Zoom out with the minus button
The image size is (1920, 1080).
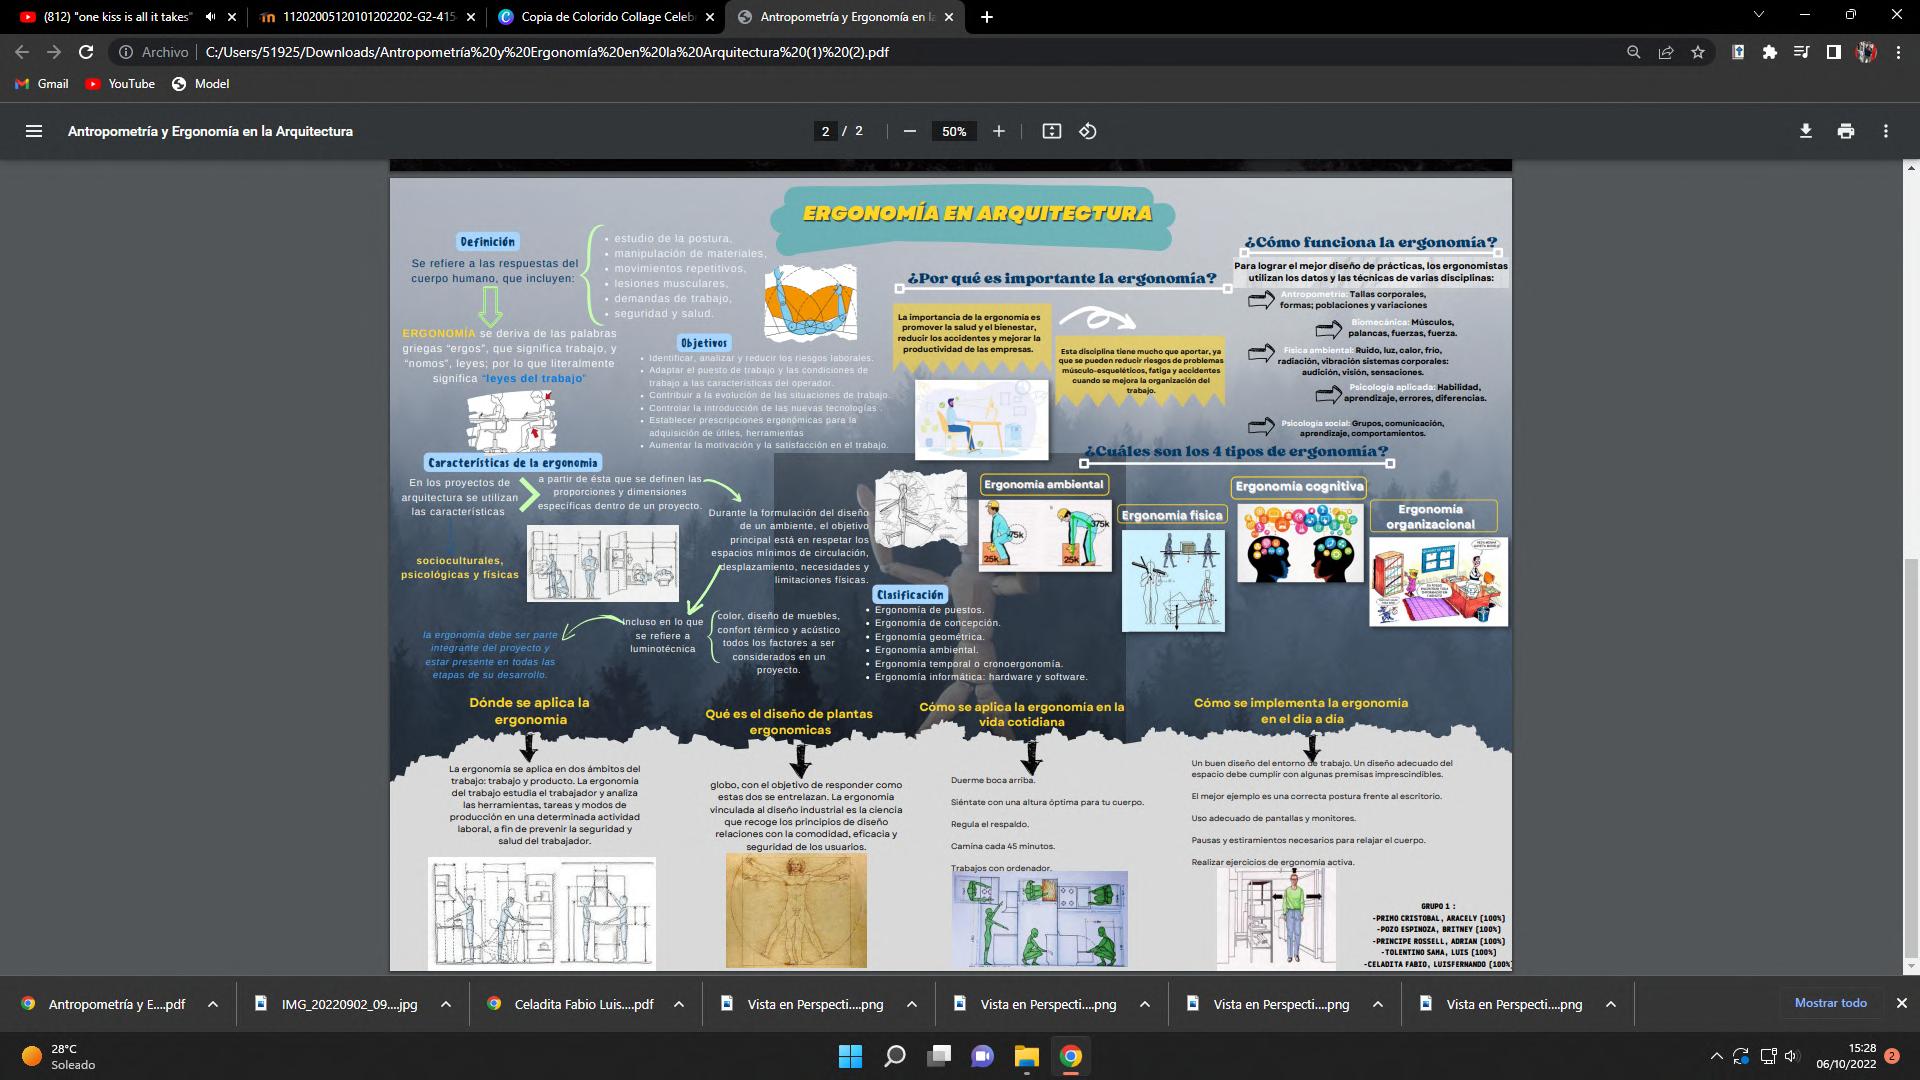pos(909,131)
